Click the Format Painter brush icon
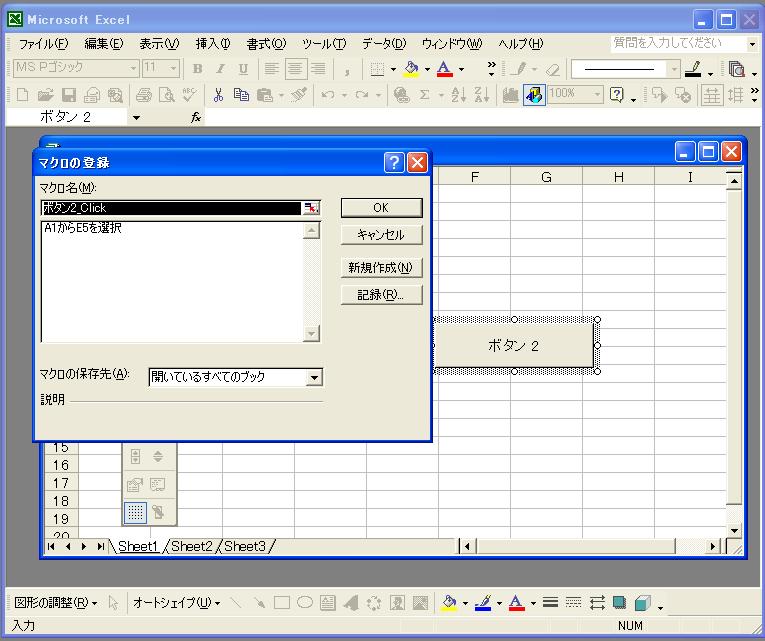Screen dimensions: 765x641 coord(299,95)
